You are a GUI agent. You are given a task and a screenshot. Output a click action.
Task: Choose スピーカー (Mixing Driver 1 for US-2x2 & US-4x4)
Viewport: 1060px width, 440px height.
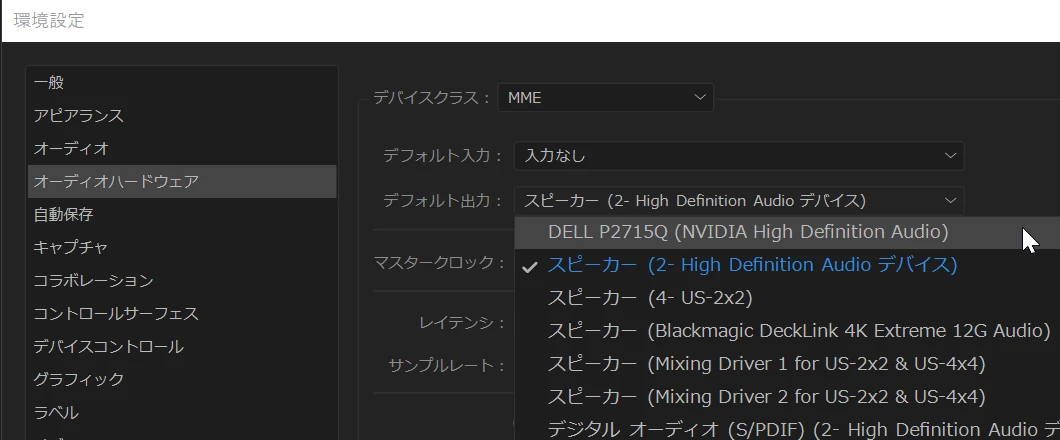point(787,364)
